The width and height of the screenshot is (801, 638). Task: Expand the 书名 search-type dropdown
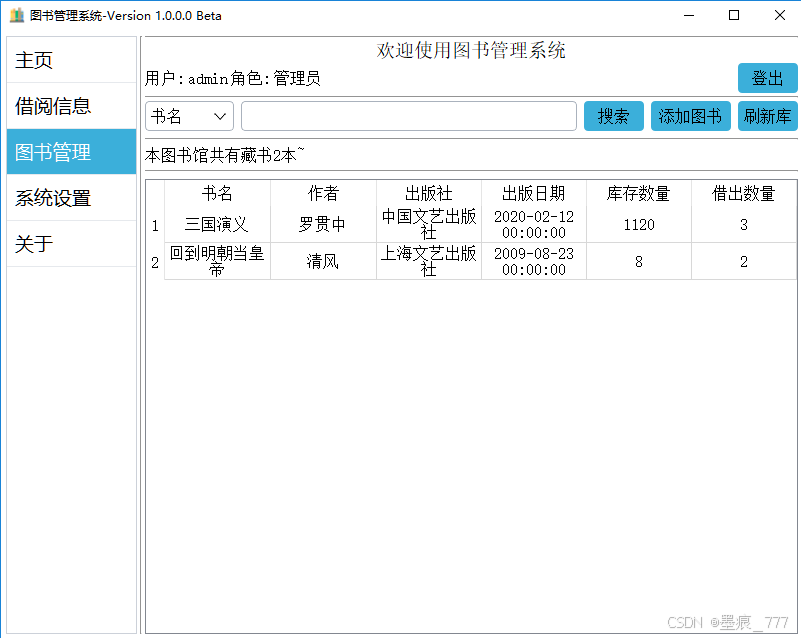point(190,116)
